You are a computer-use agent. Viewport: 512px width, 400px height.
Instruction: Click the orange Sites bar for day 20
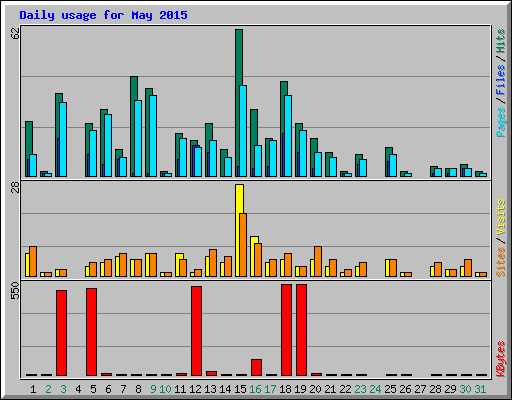(318, 262)
